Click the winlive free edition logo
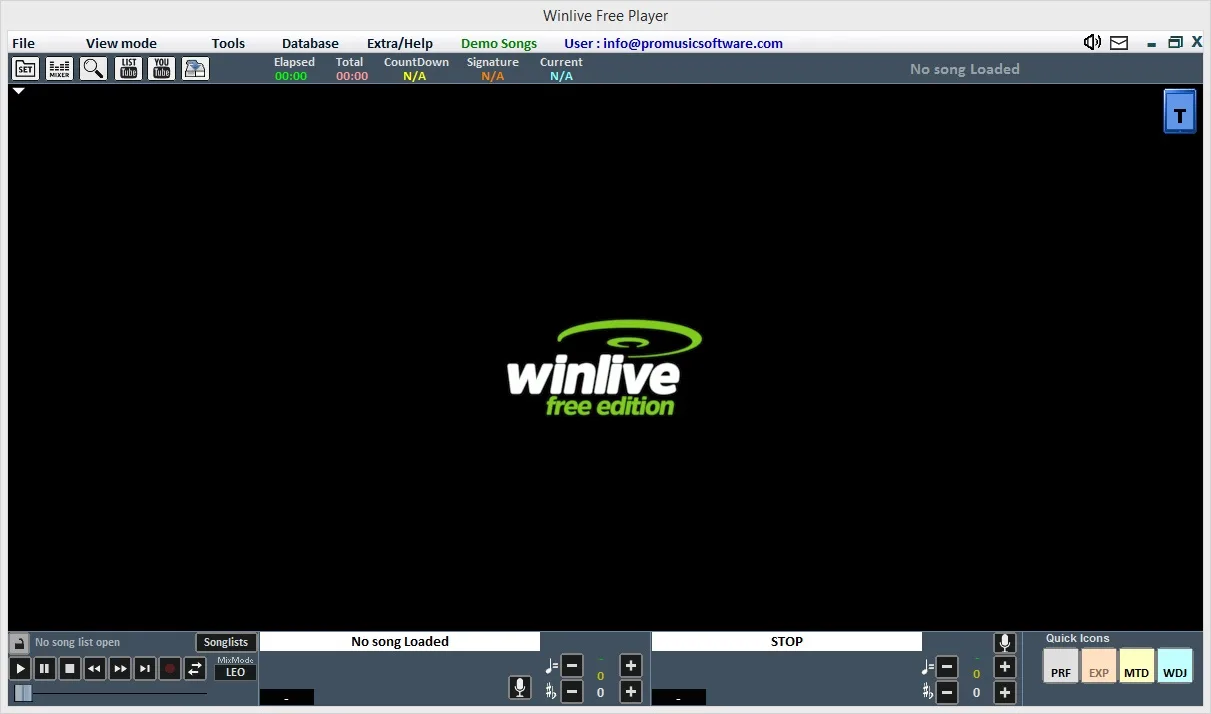 pyautogui.click(x=604, y=368)
